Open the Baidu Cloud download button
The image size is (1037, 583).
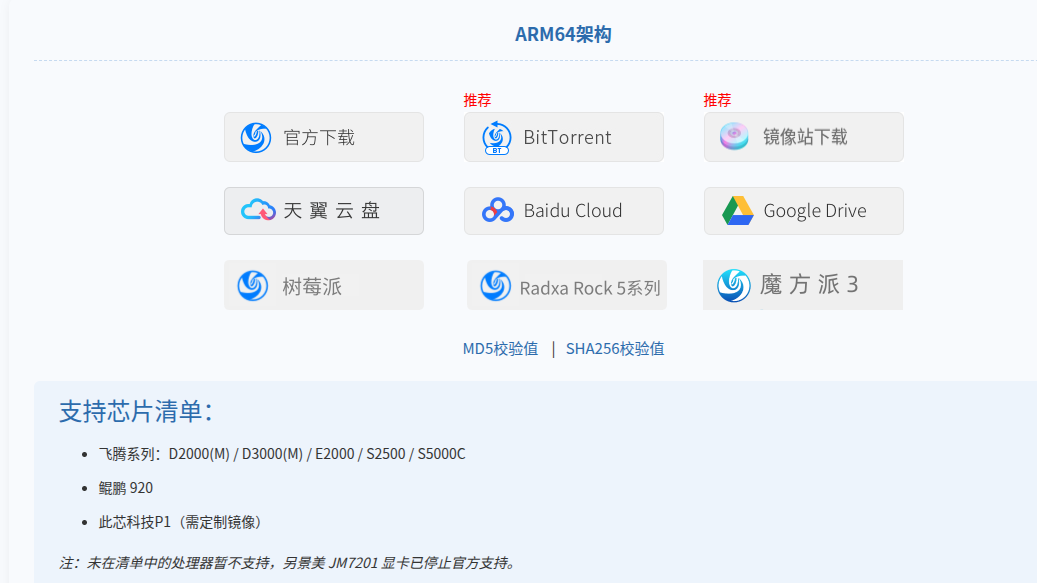[563, 211]
